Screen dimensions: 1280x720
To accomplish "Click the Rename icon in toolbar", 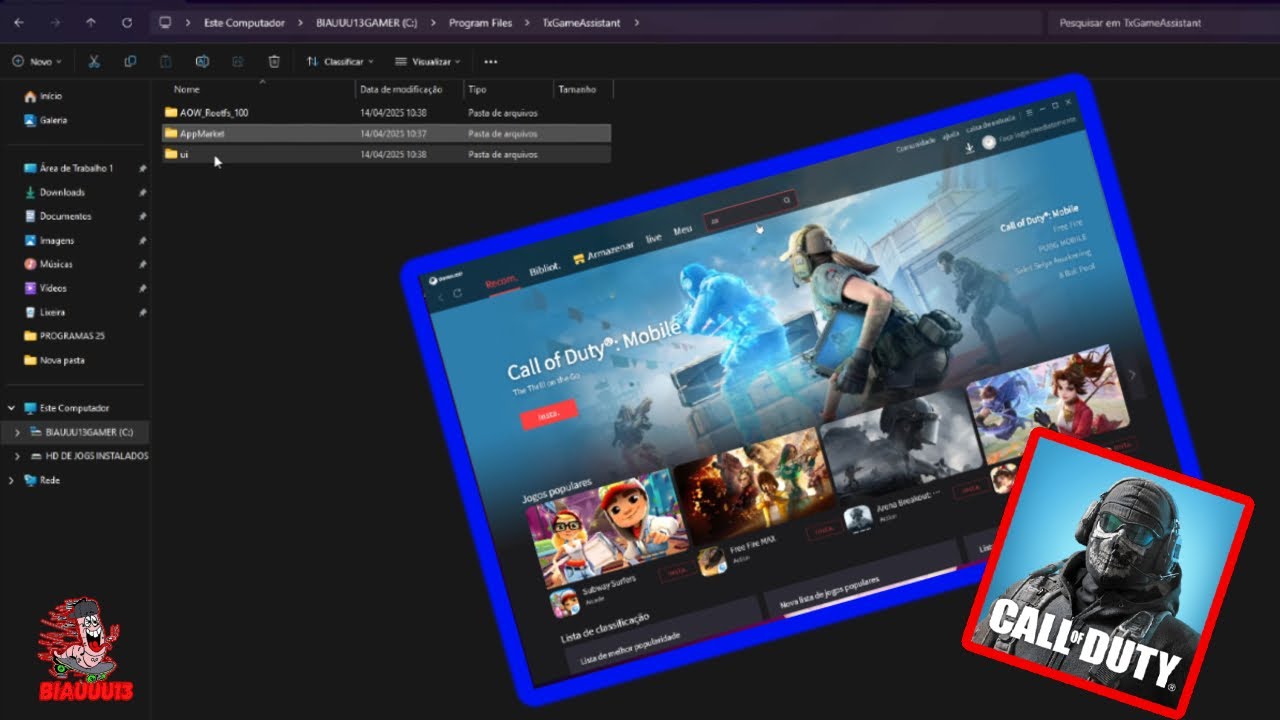I will pyautogui.click(x=202, y=61).
